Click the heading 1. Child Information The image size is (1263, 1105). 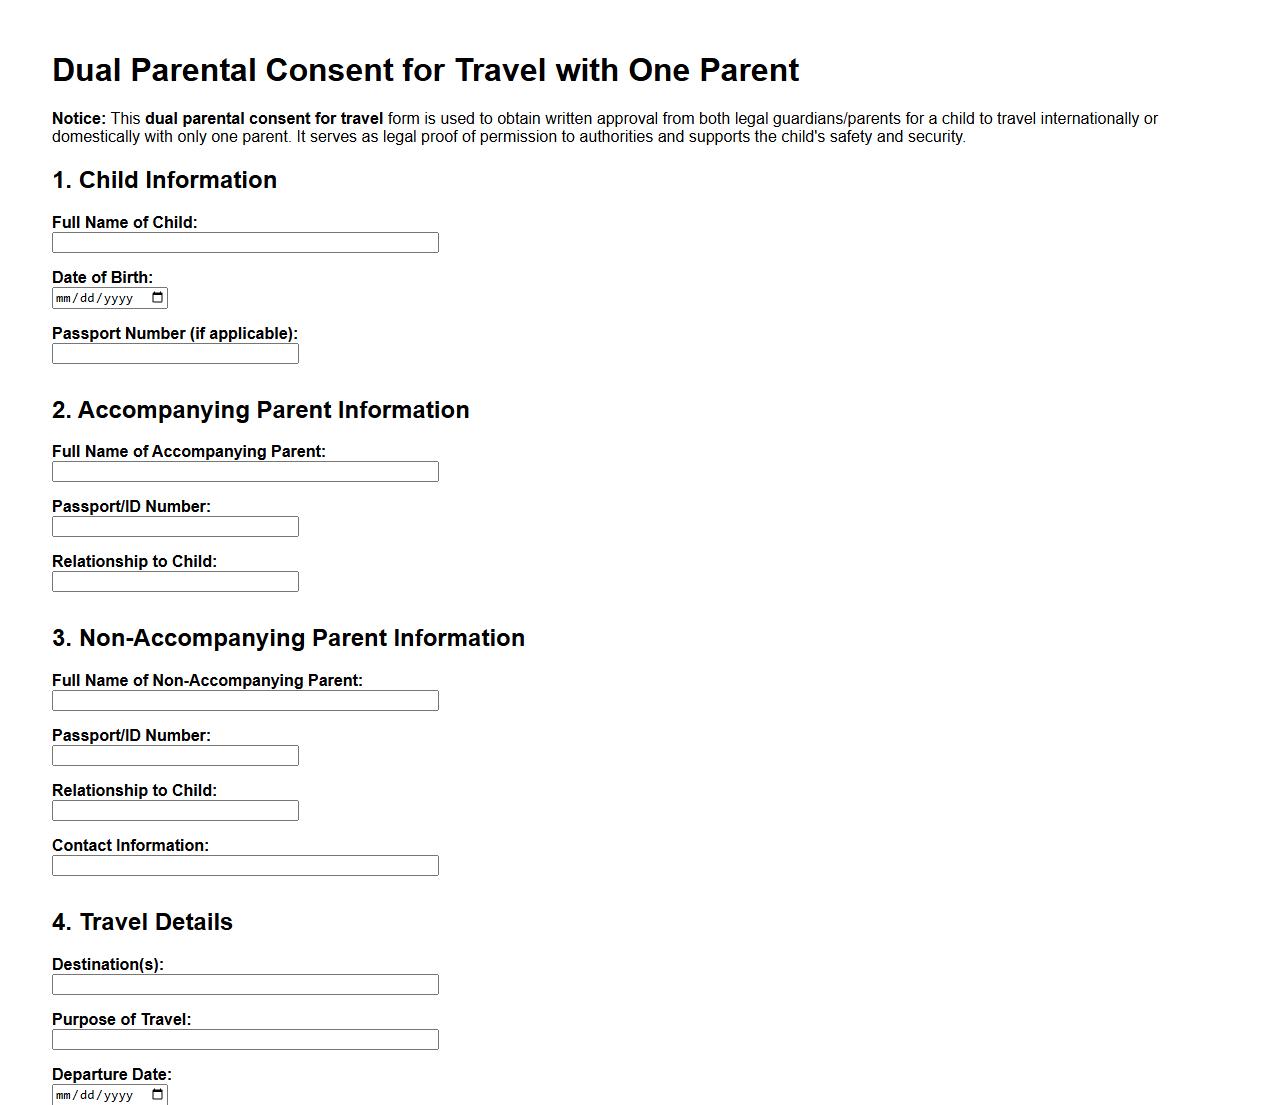(x=164, y=180)
